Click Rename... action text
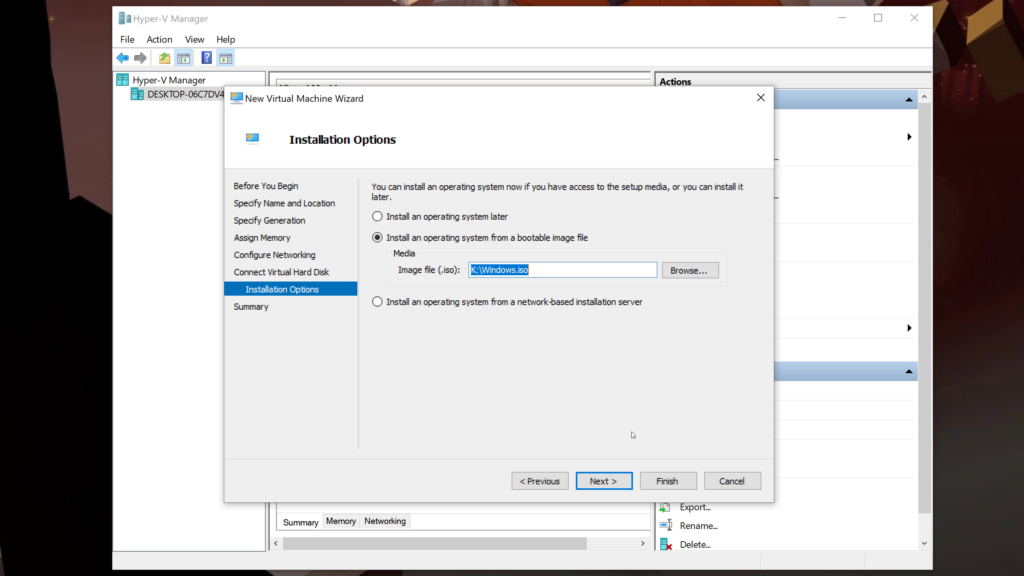Viewport: 1024px width, 576px height. pos(698,526)
